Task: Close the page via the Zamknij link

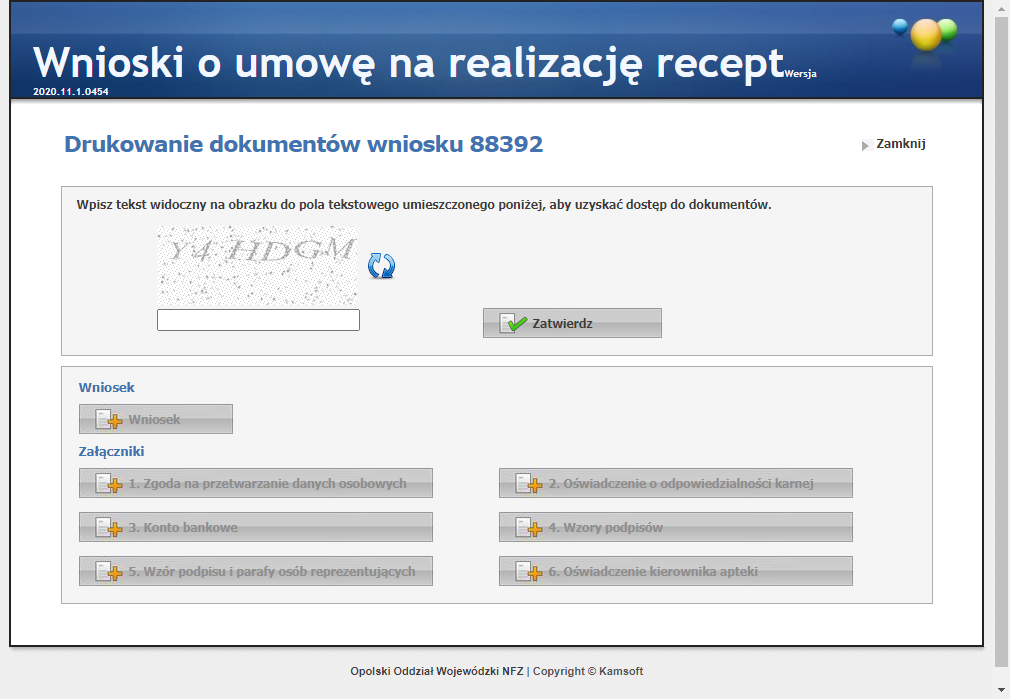Action: click(x=900, y=144)
